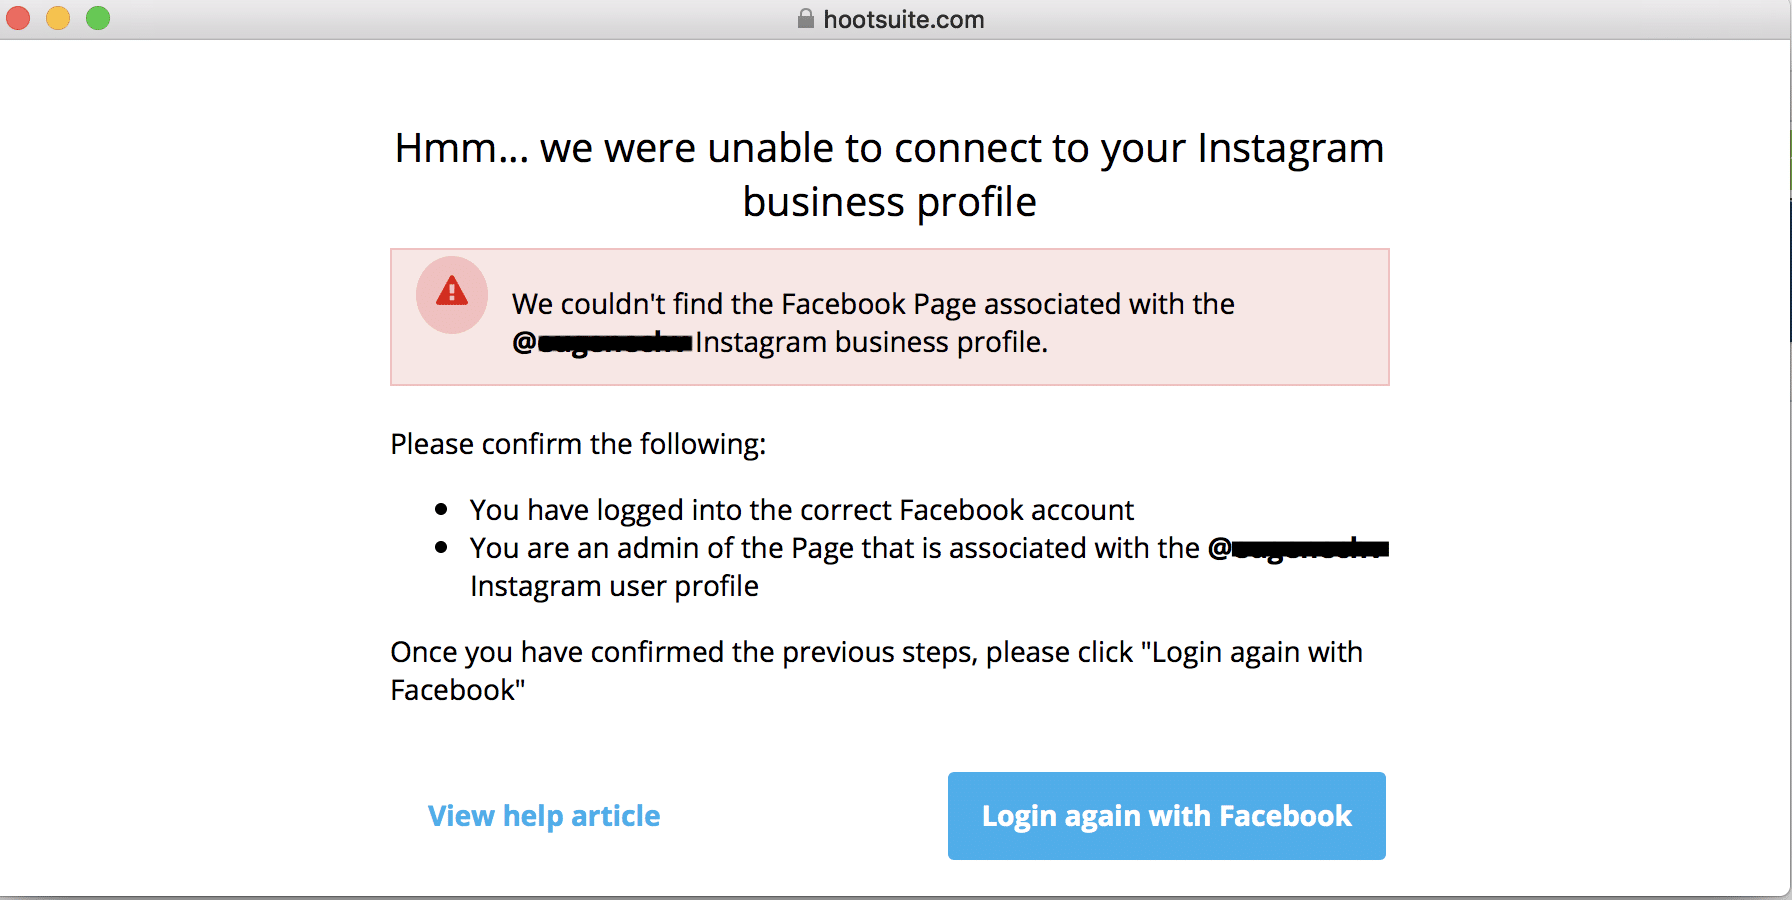Click the 'We couldn't find the Facebook Page' message

pos(873,304)
